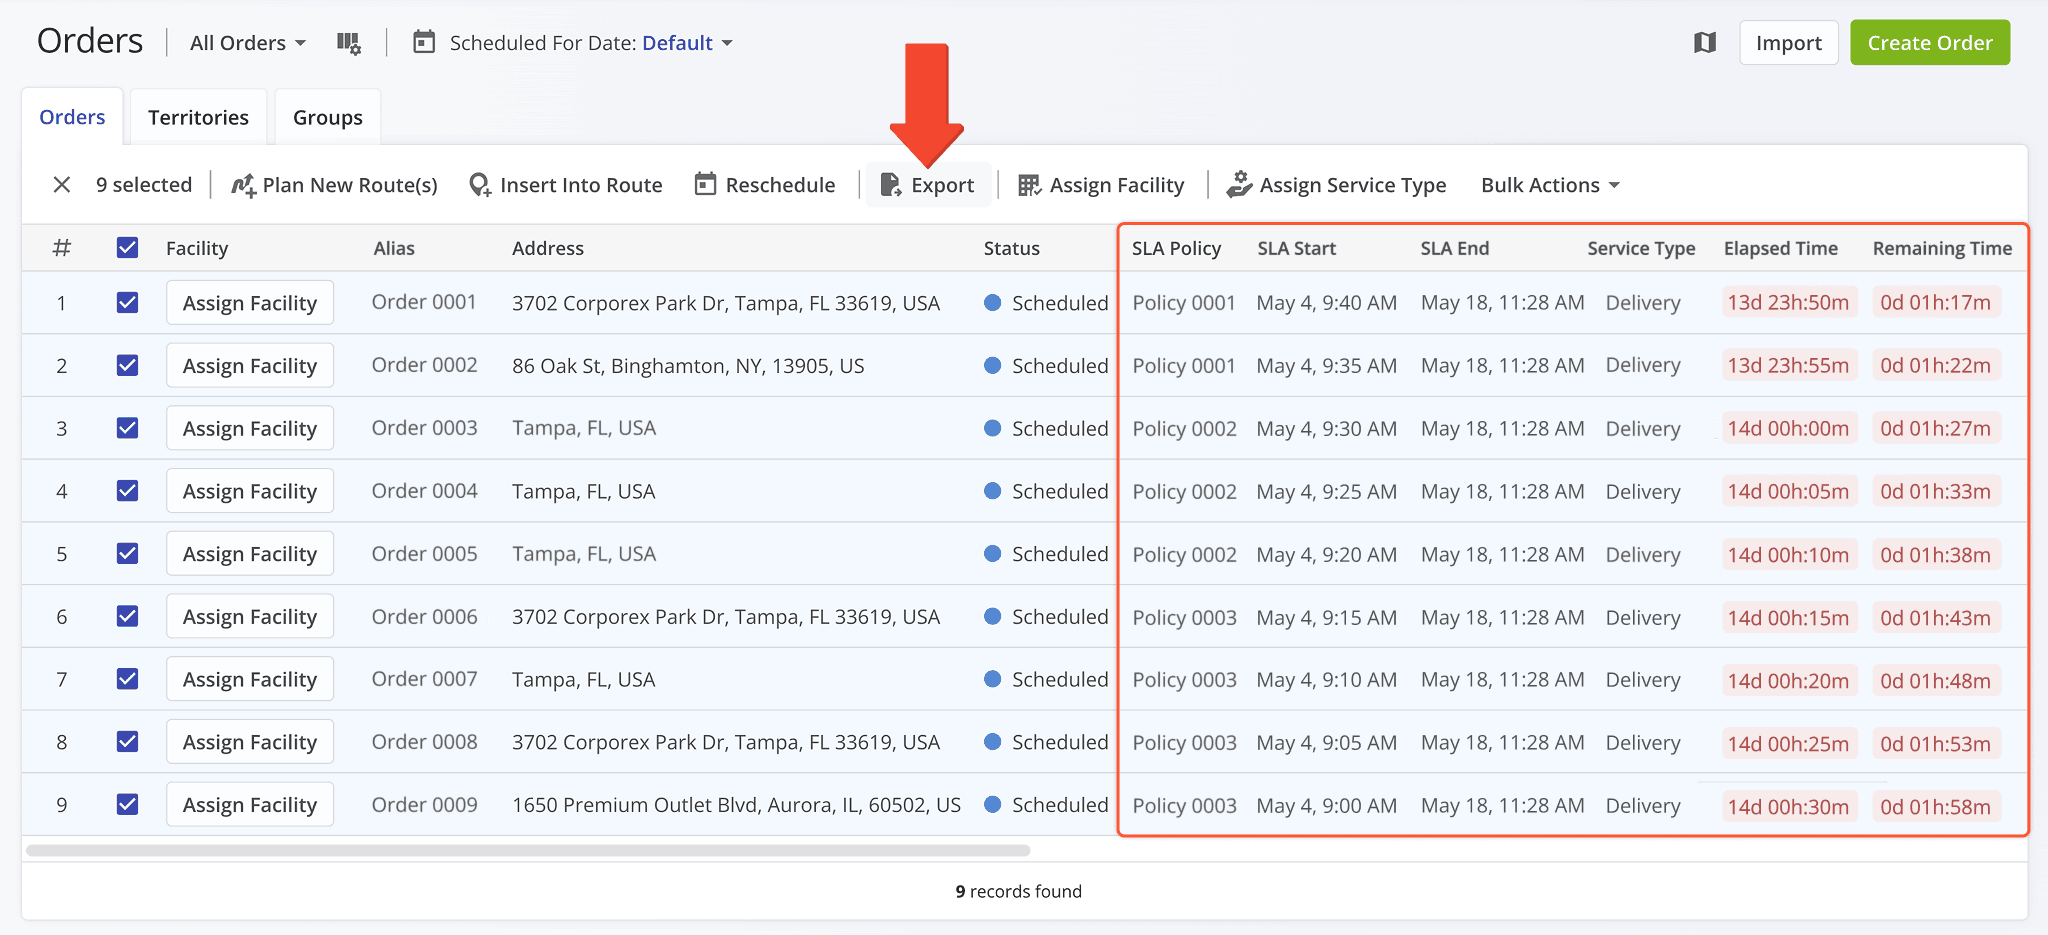Uncheck the select-all orders checkbox
2048x935 pixels.
tap(127, 247)
